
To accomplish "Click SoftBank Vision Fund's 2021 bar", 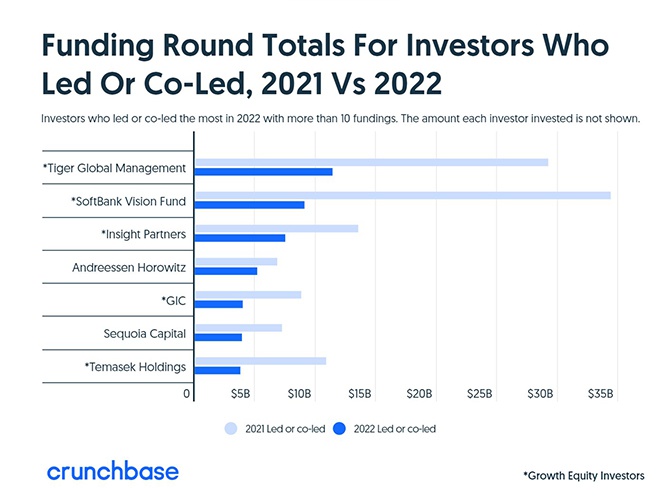I will pos(402,195).
